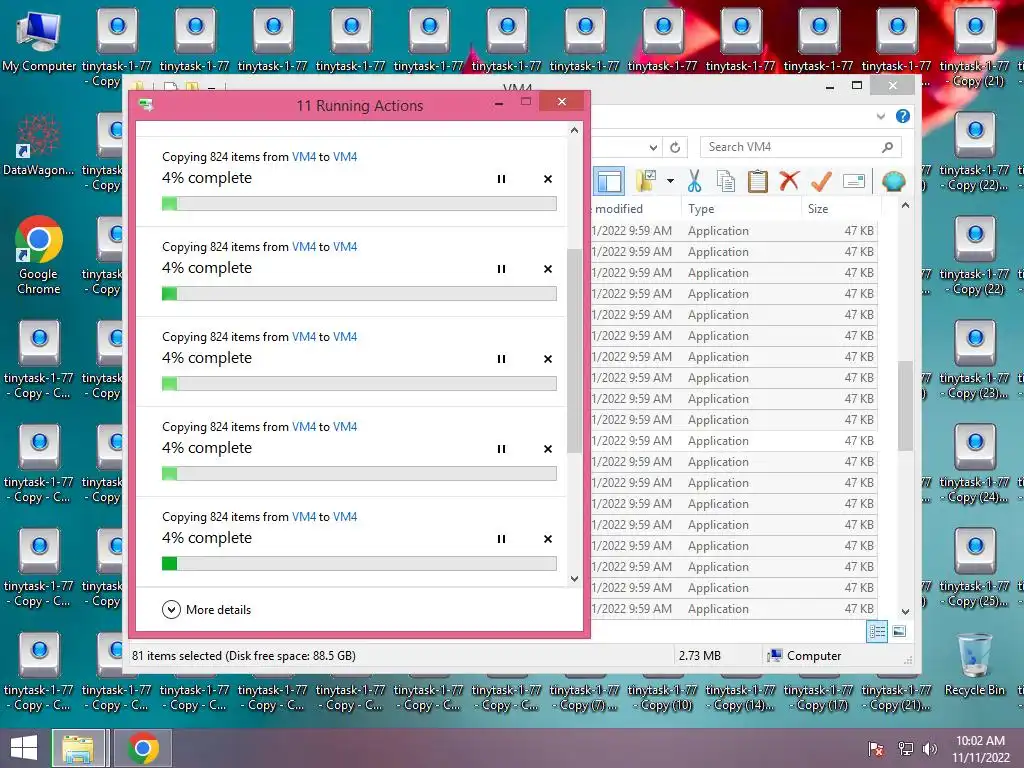The width and height of the screenshot is (1024, 768).
Task: Pause the bottommost visible copy action
Action: 501,539
